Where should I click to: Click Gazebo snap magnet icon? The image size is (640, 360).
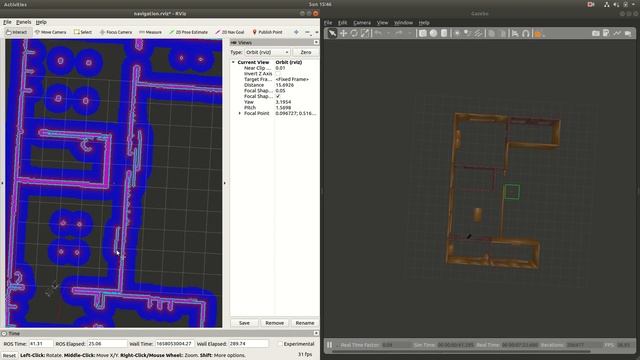click(526, 33)
